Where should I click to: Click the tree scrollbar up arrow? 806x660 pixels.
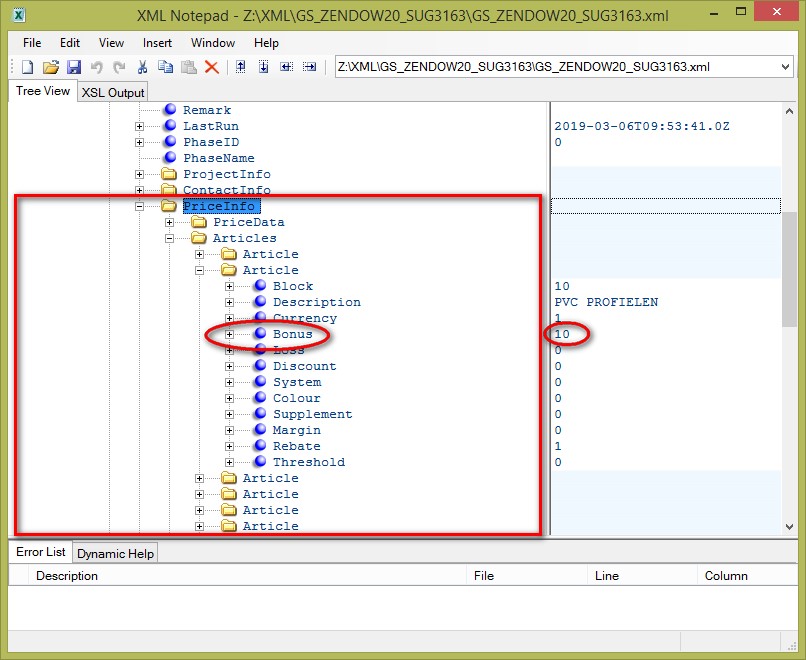[x=790, y=111]
